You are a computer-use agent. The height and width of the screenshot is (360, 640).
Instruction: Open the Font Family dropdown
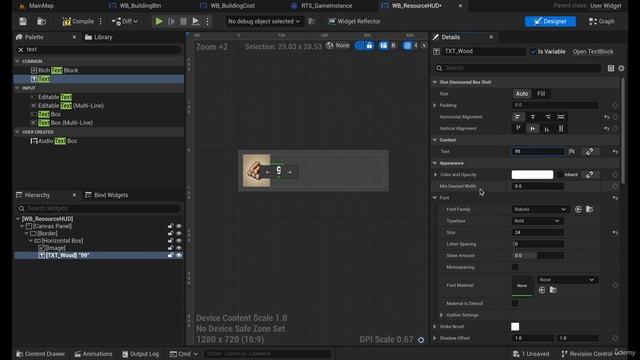click(540, 209)
